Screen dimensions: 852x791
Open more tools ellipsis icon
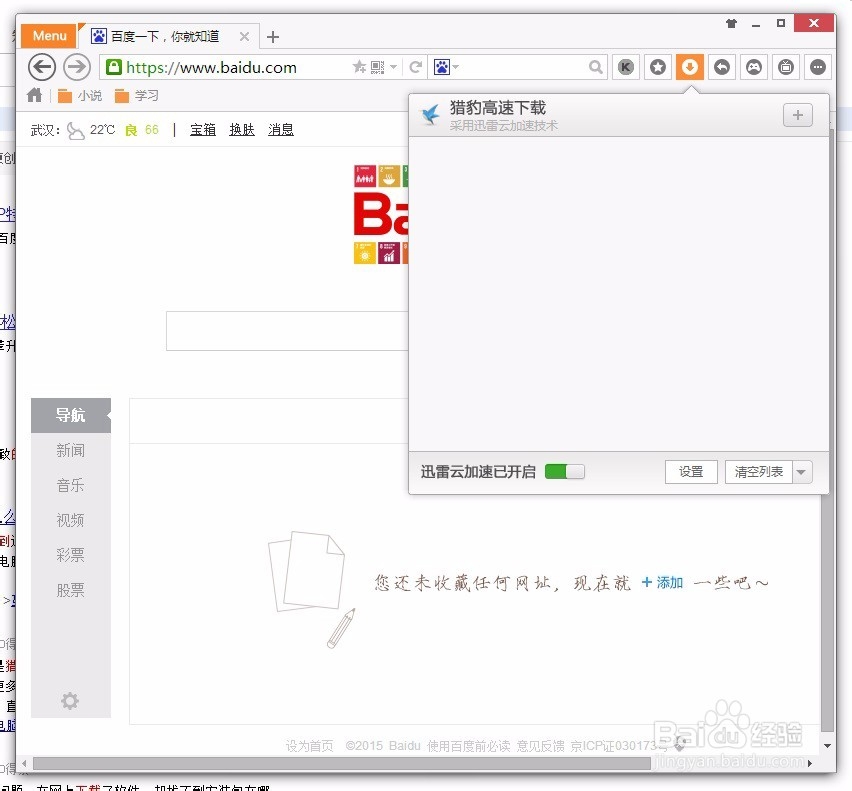click(x=818, y=67)
